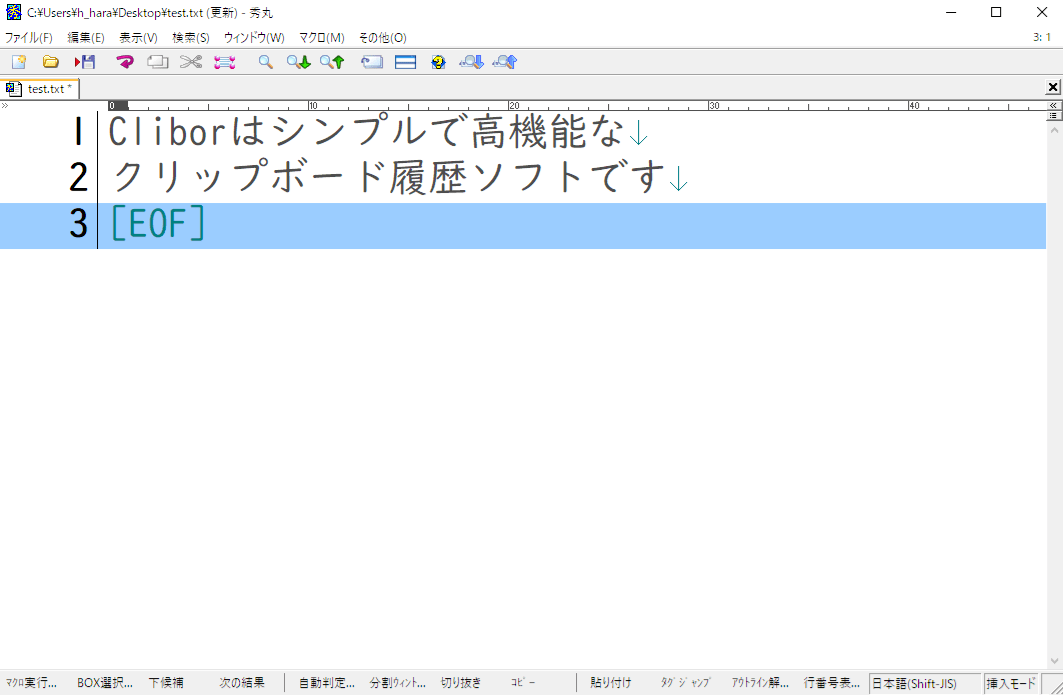1063x695 pixels.
Task: Click 次の結果 function key button
Action: 242,683
